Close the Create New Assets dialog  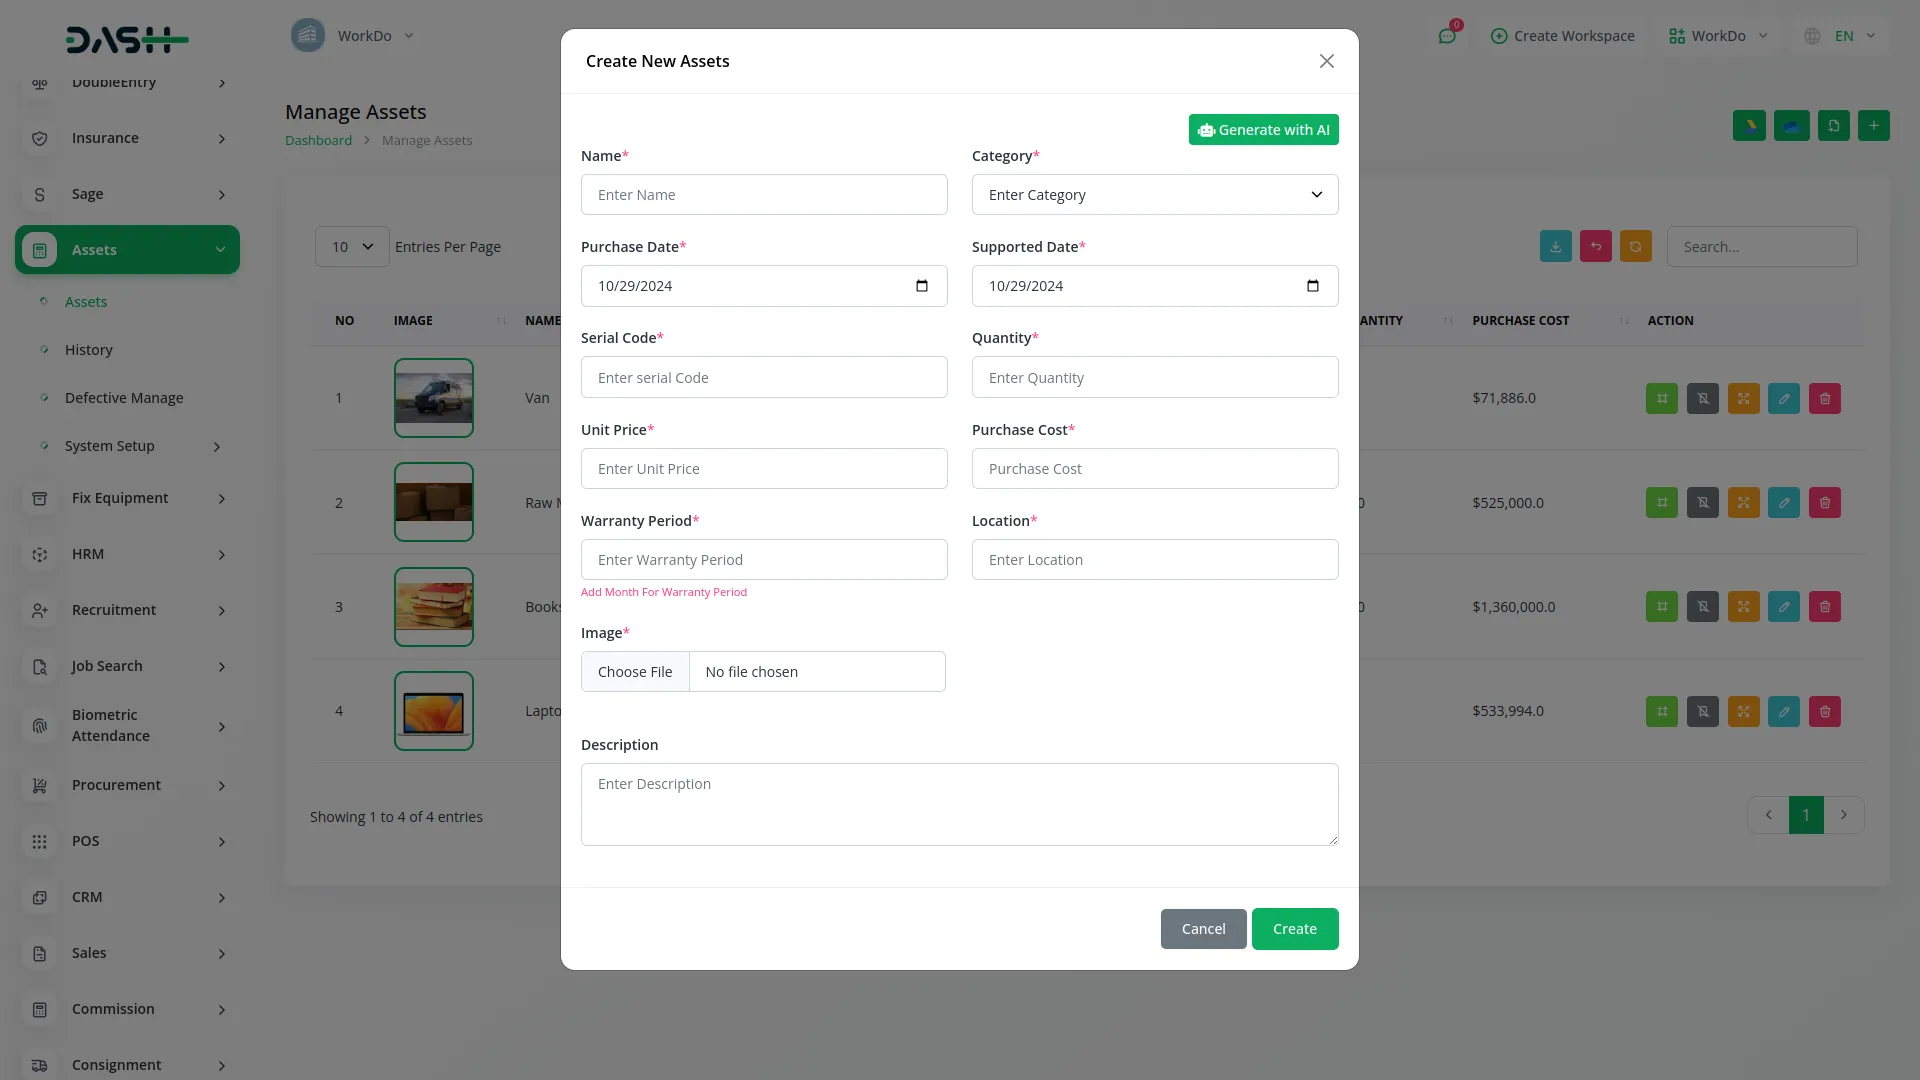tap(1326, 61)
